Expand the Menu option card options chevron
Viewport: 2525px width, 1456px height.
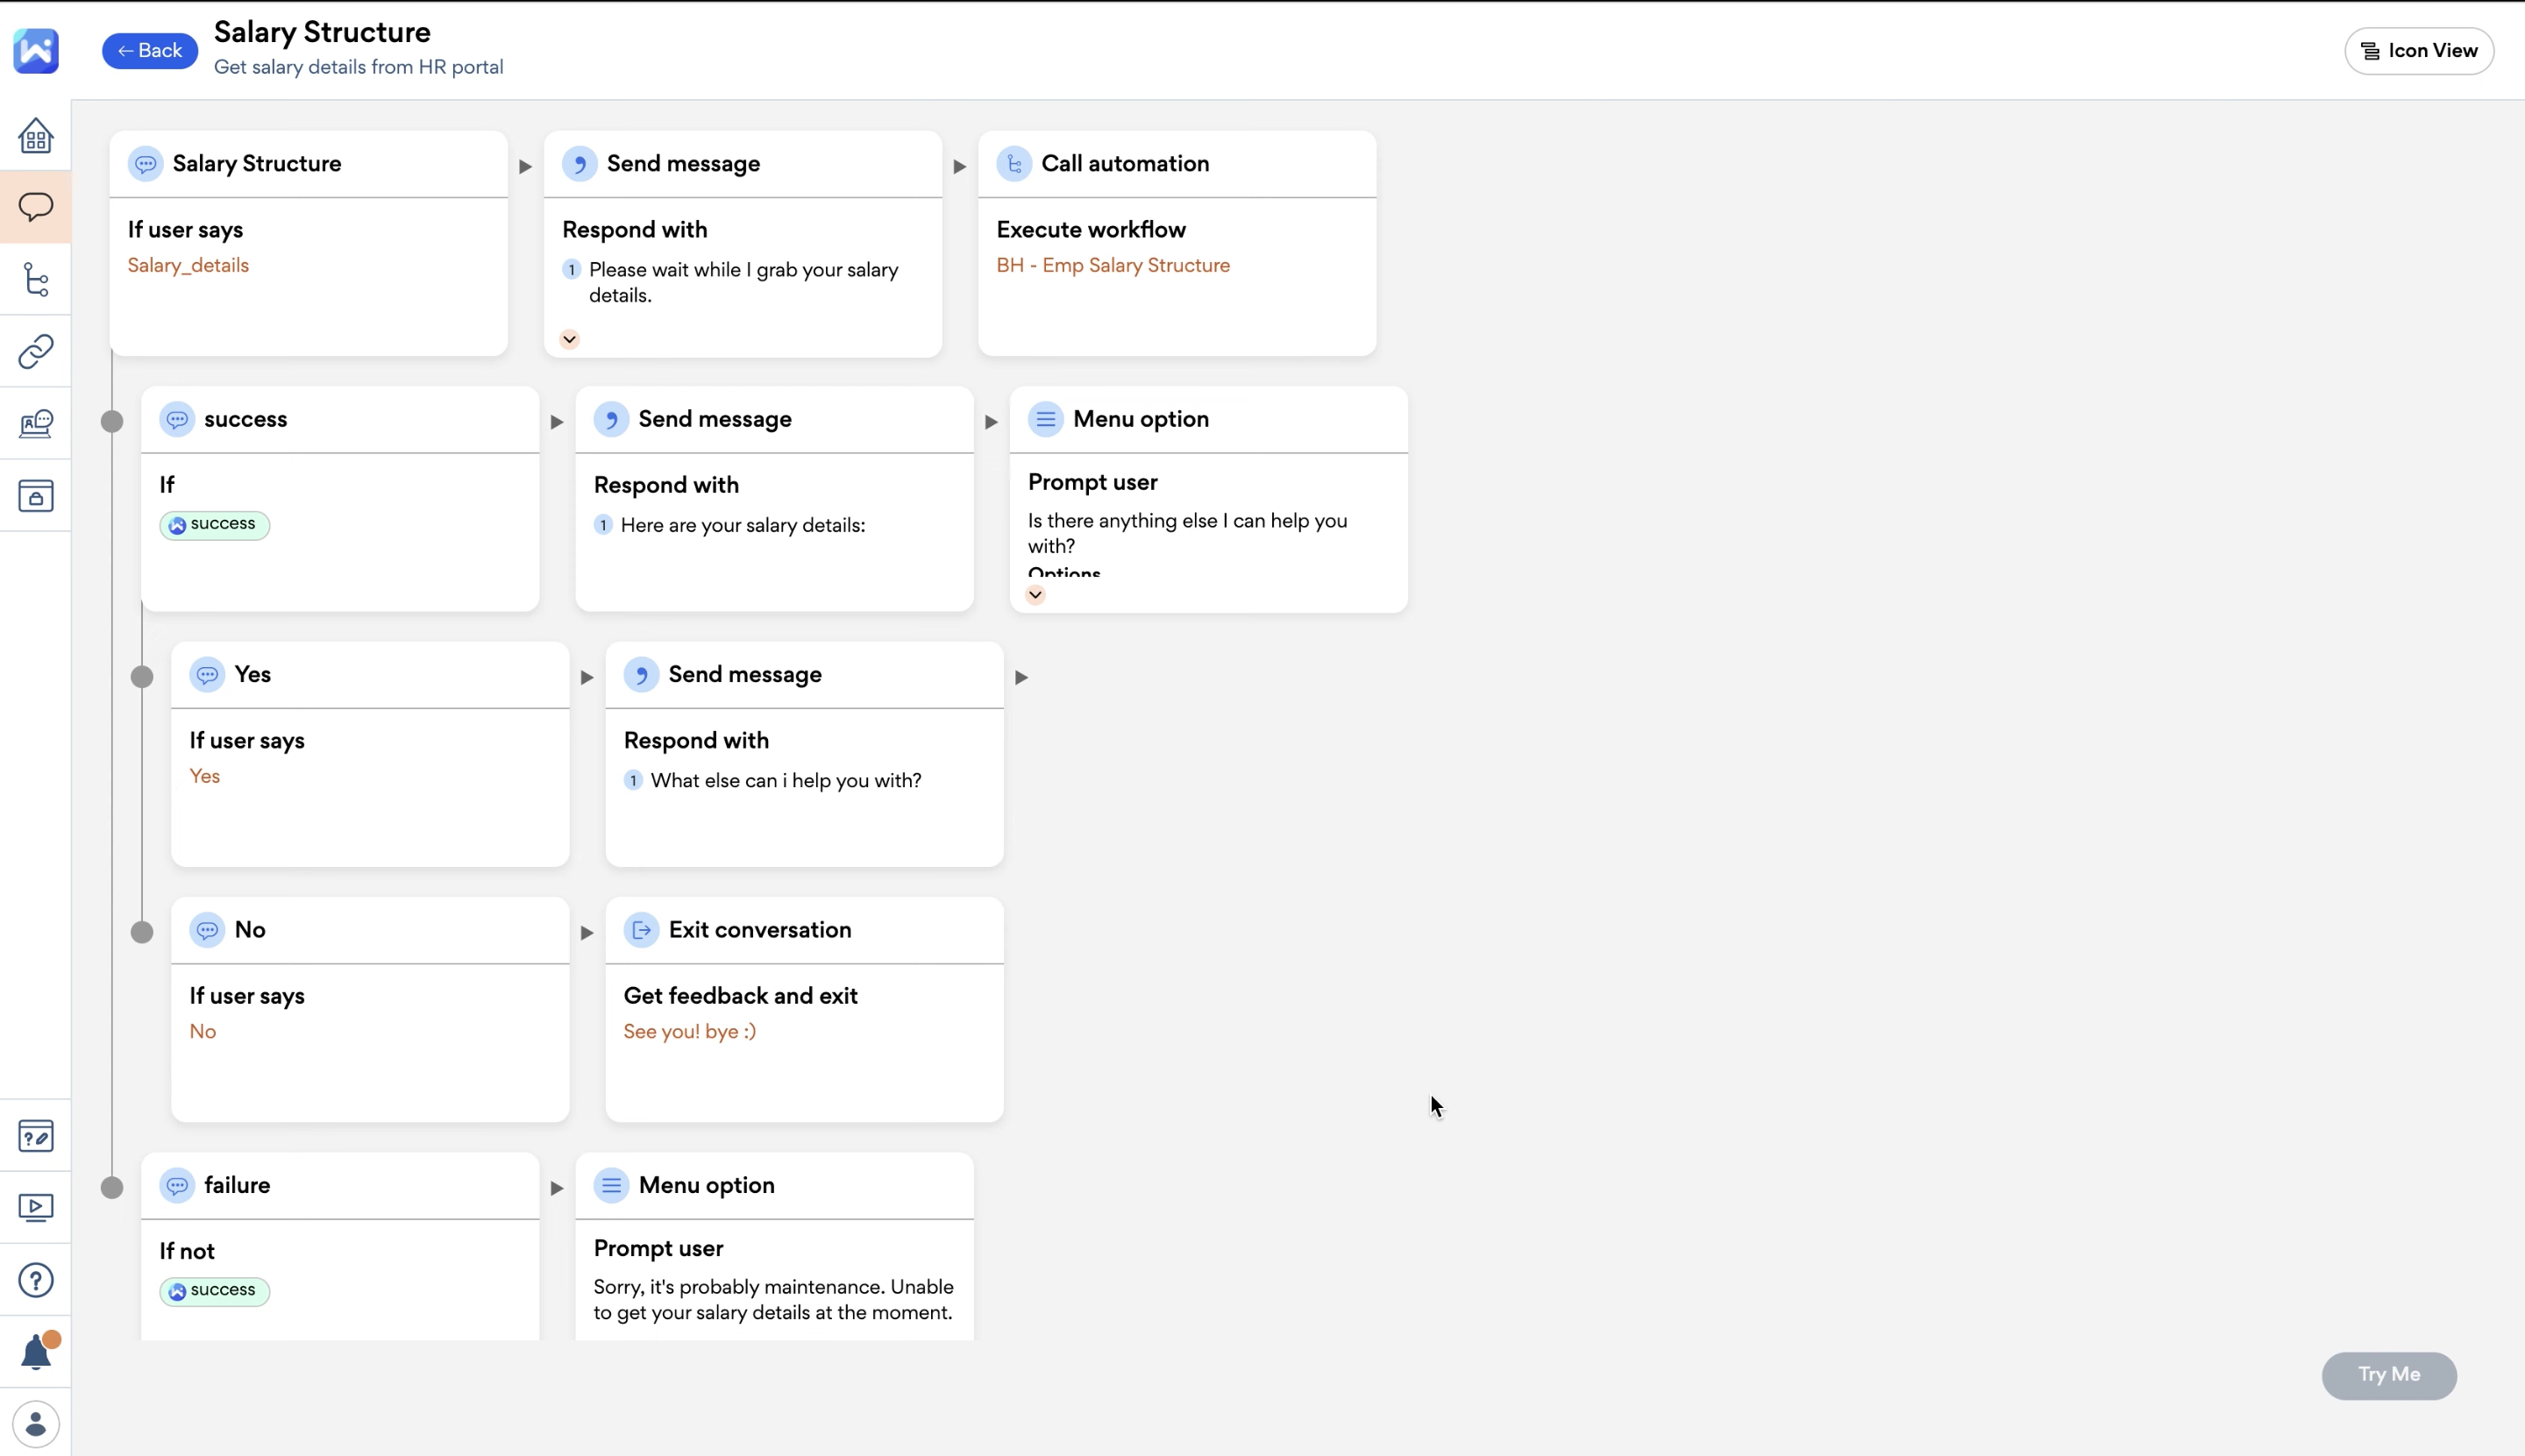(1035, 595)
